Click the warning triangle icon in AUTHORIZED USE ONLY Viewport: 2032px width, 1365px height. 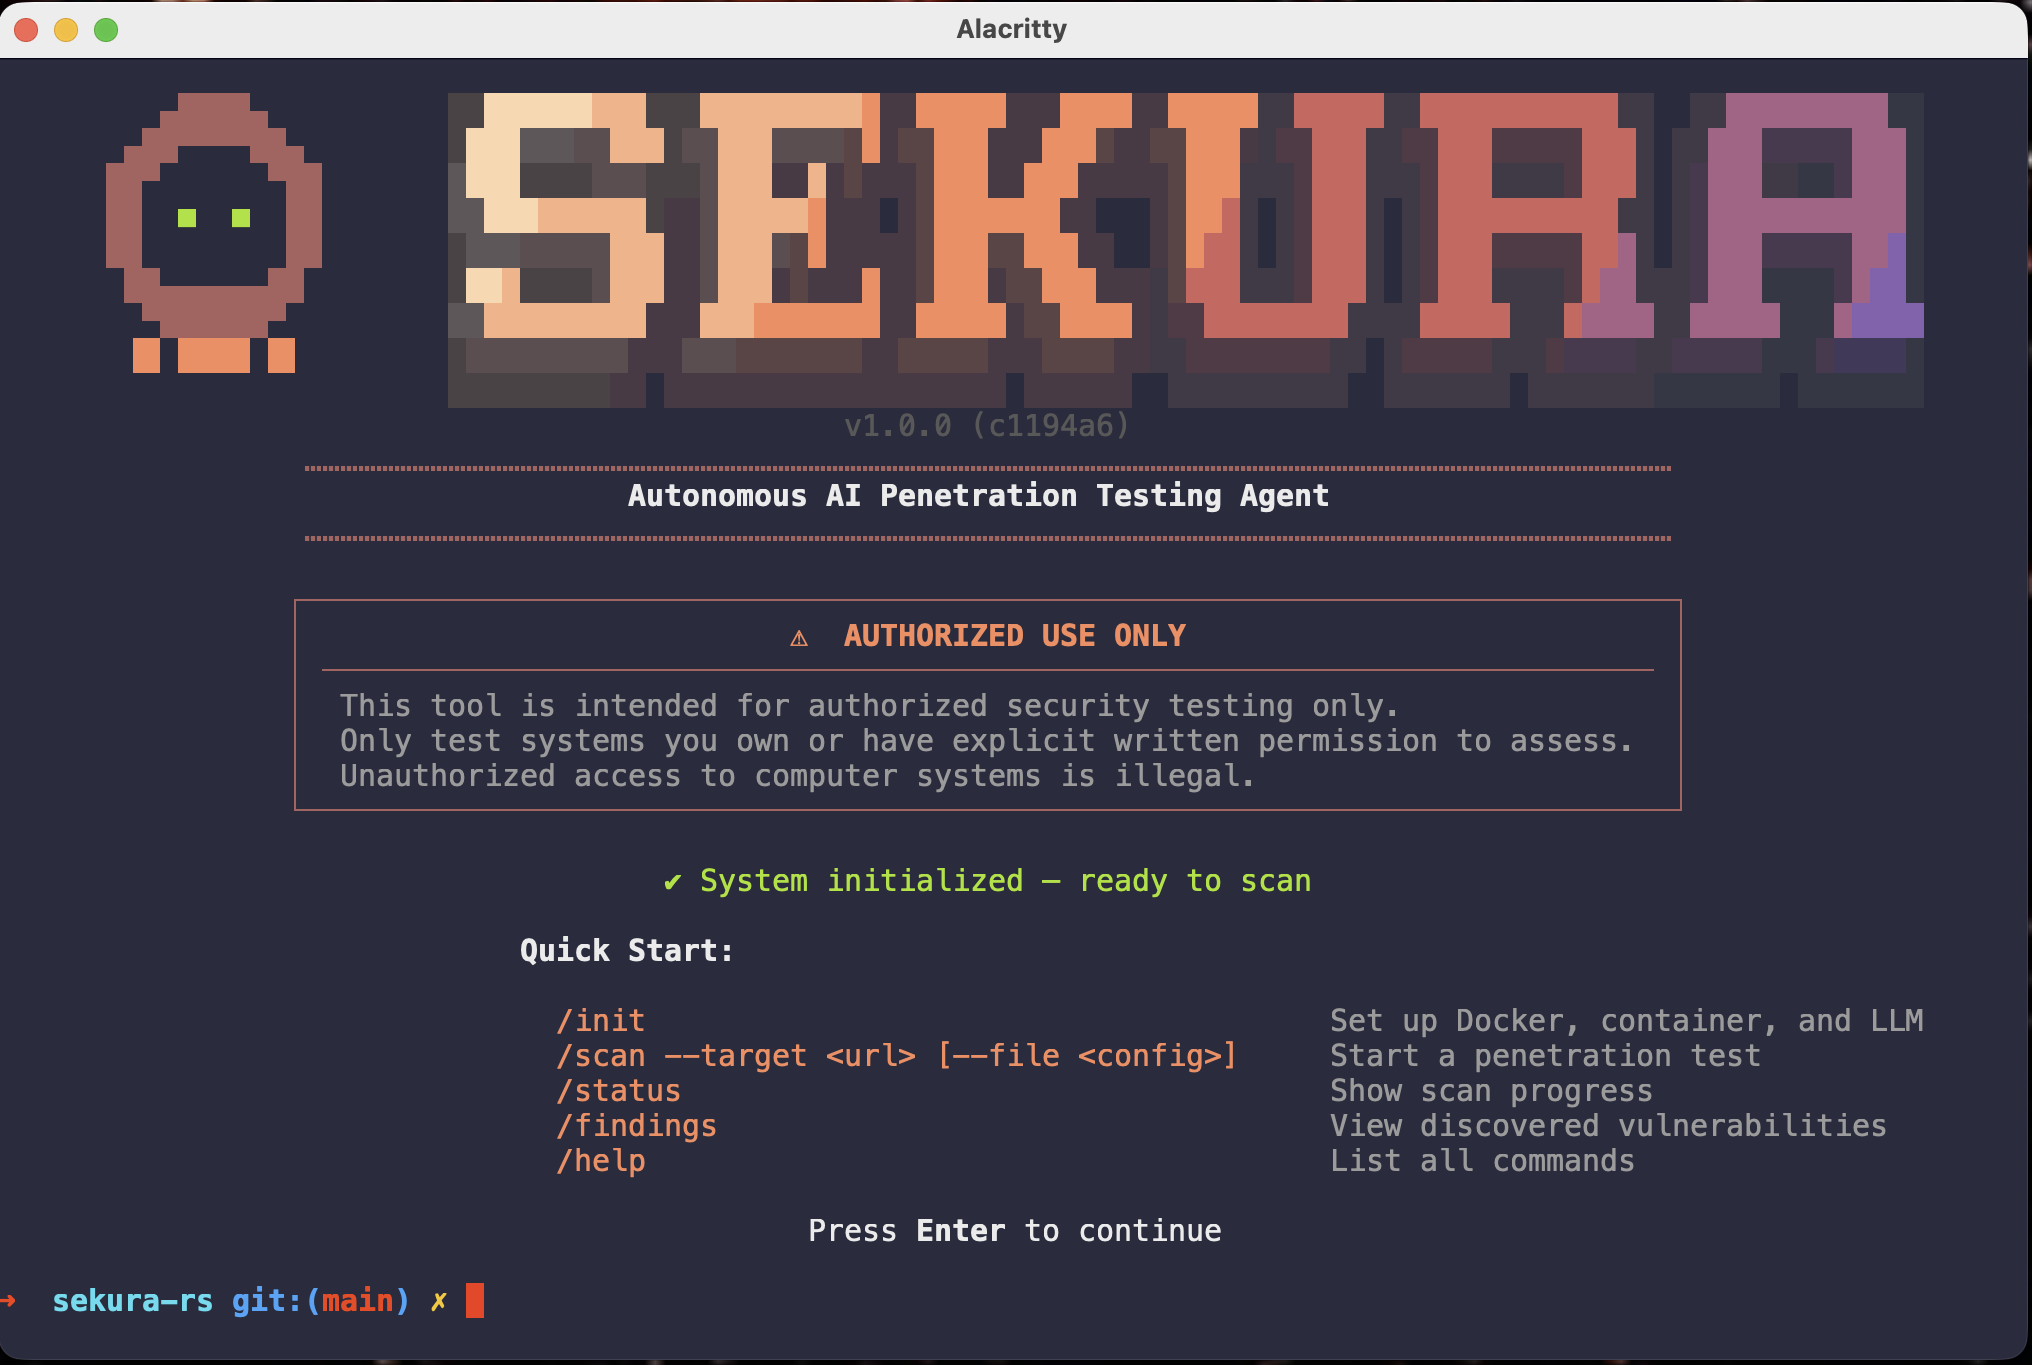[799, 636]
